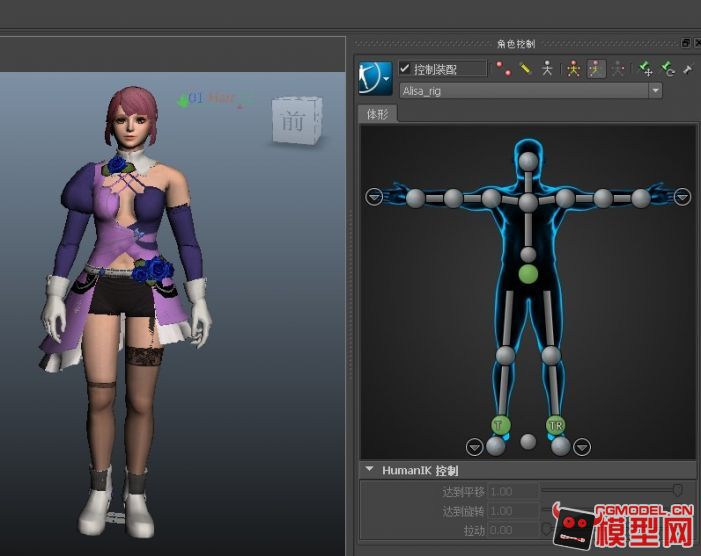Select the green T ankle effector
701x556 pixels.
click(500, 425)
